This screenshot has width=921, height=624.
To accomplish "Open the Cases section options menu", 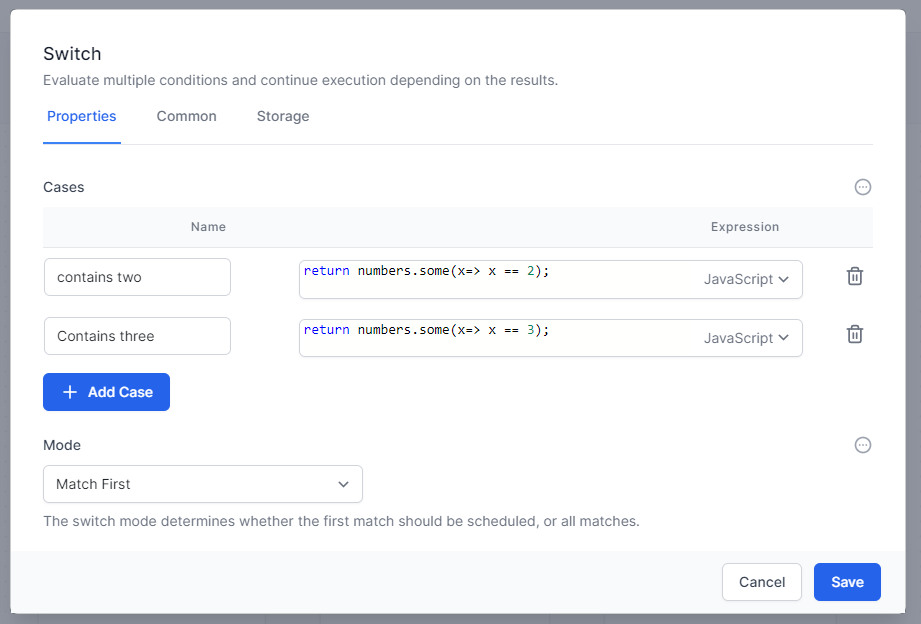I will (863, 187).
